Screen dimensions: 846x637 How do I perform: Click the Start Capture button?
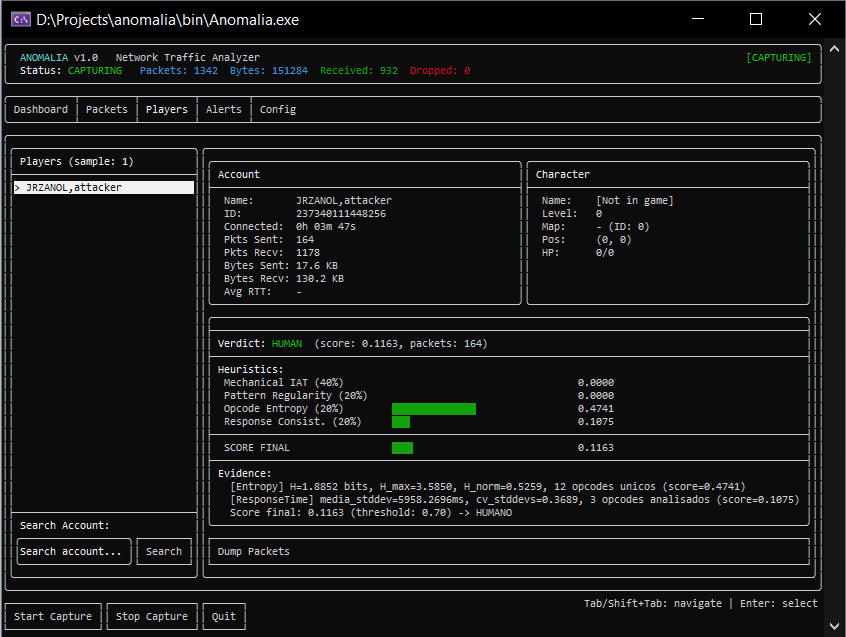(x=53, y=616)
